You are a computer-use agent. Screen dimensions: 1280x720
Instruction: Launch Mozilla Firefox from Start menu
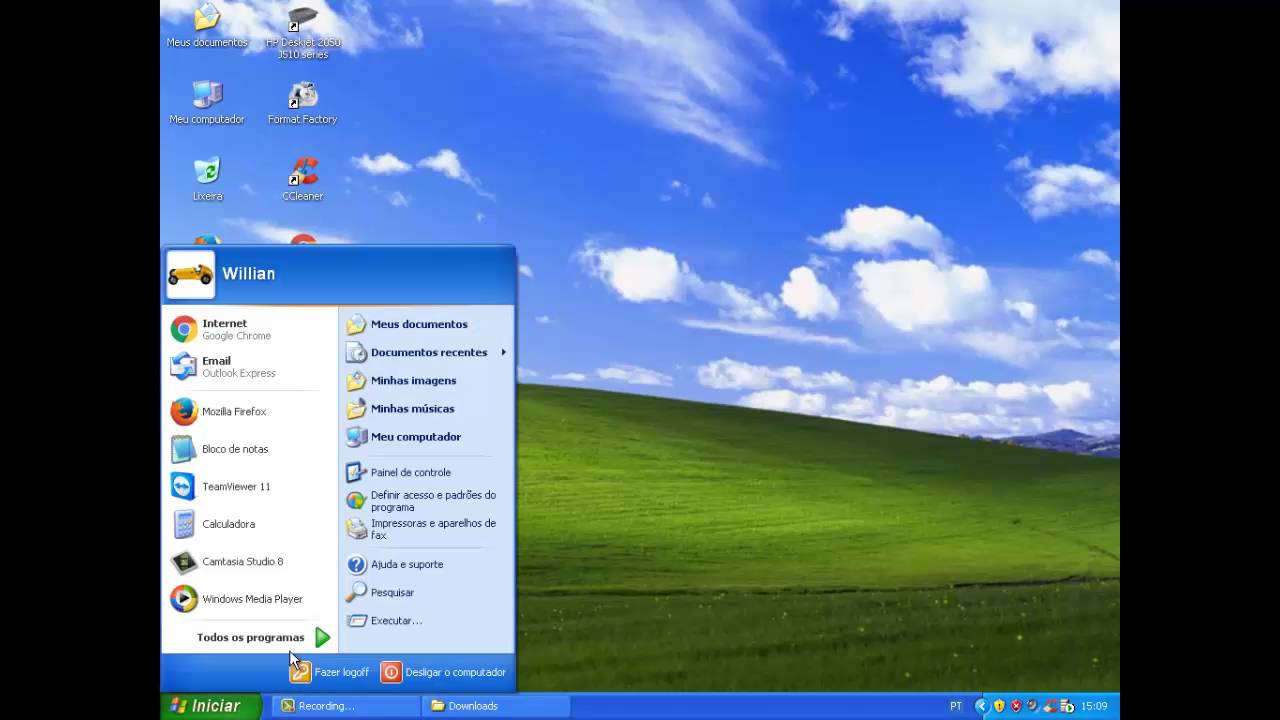click(x=250, y=411)
